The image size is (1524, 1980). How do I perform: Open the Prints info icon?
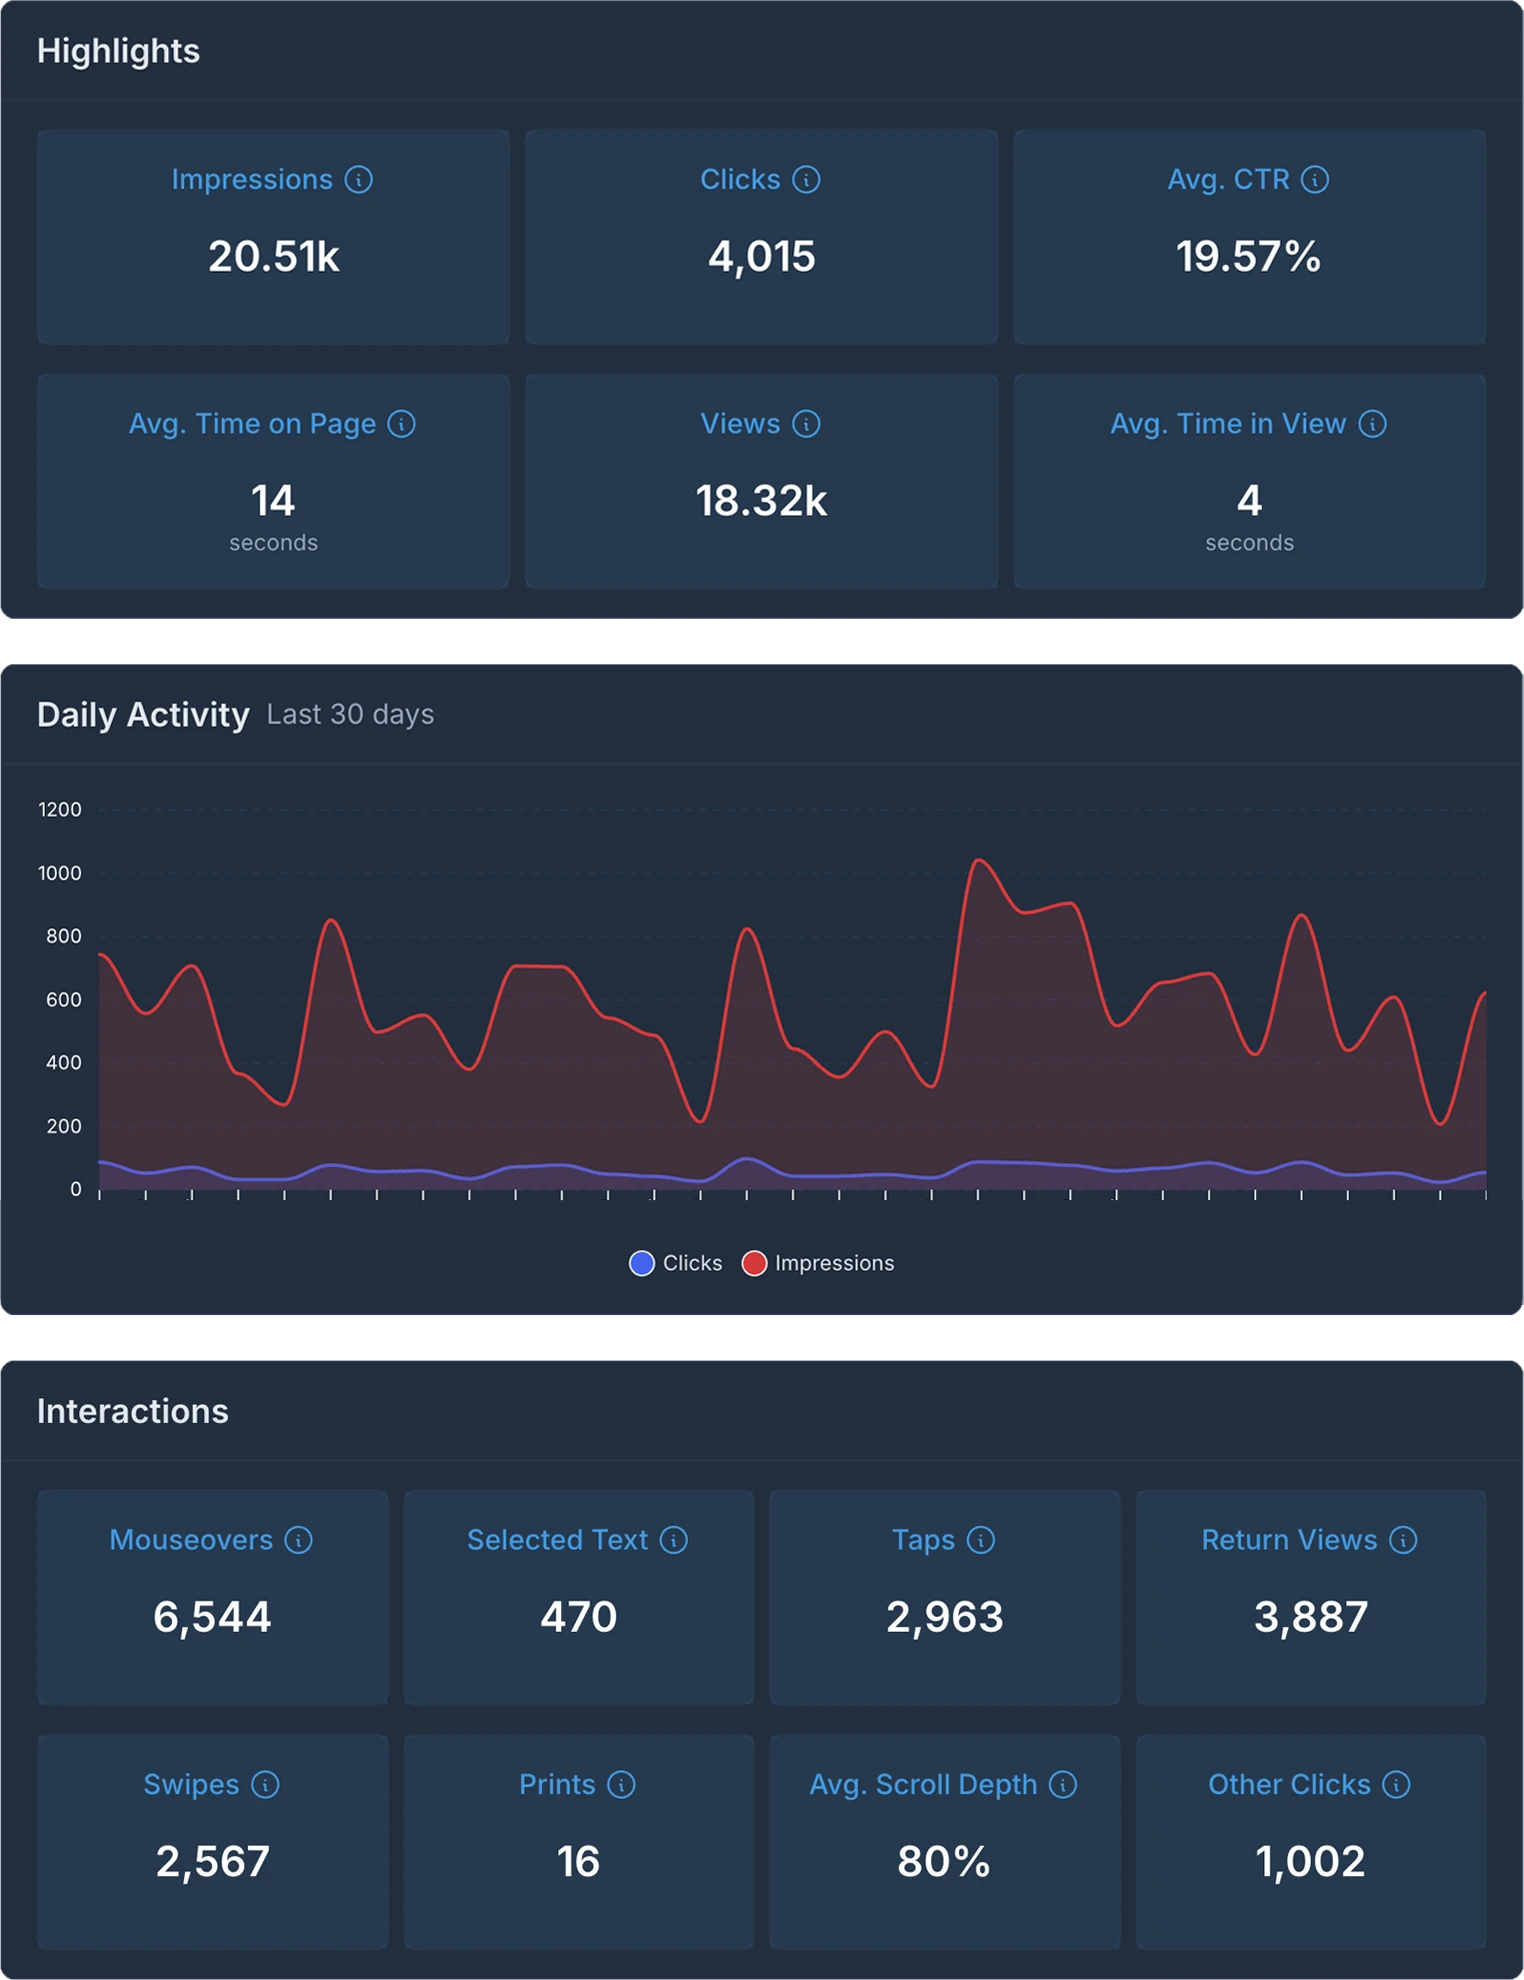pyautogui.click(x=621, y=1785)
